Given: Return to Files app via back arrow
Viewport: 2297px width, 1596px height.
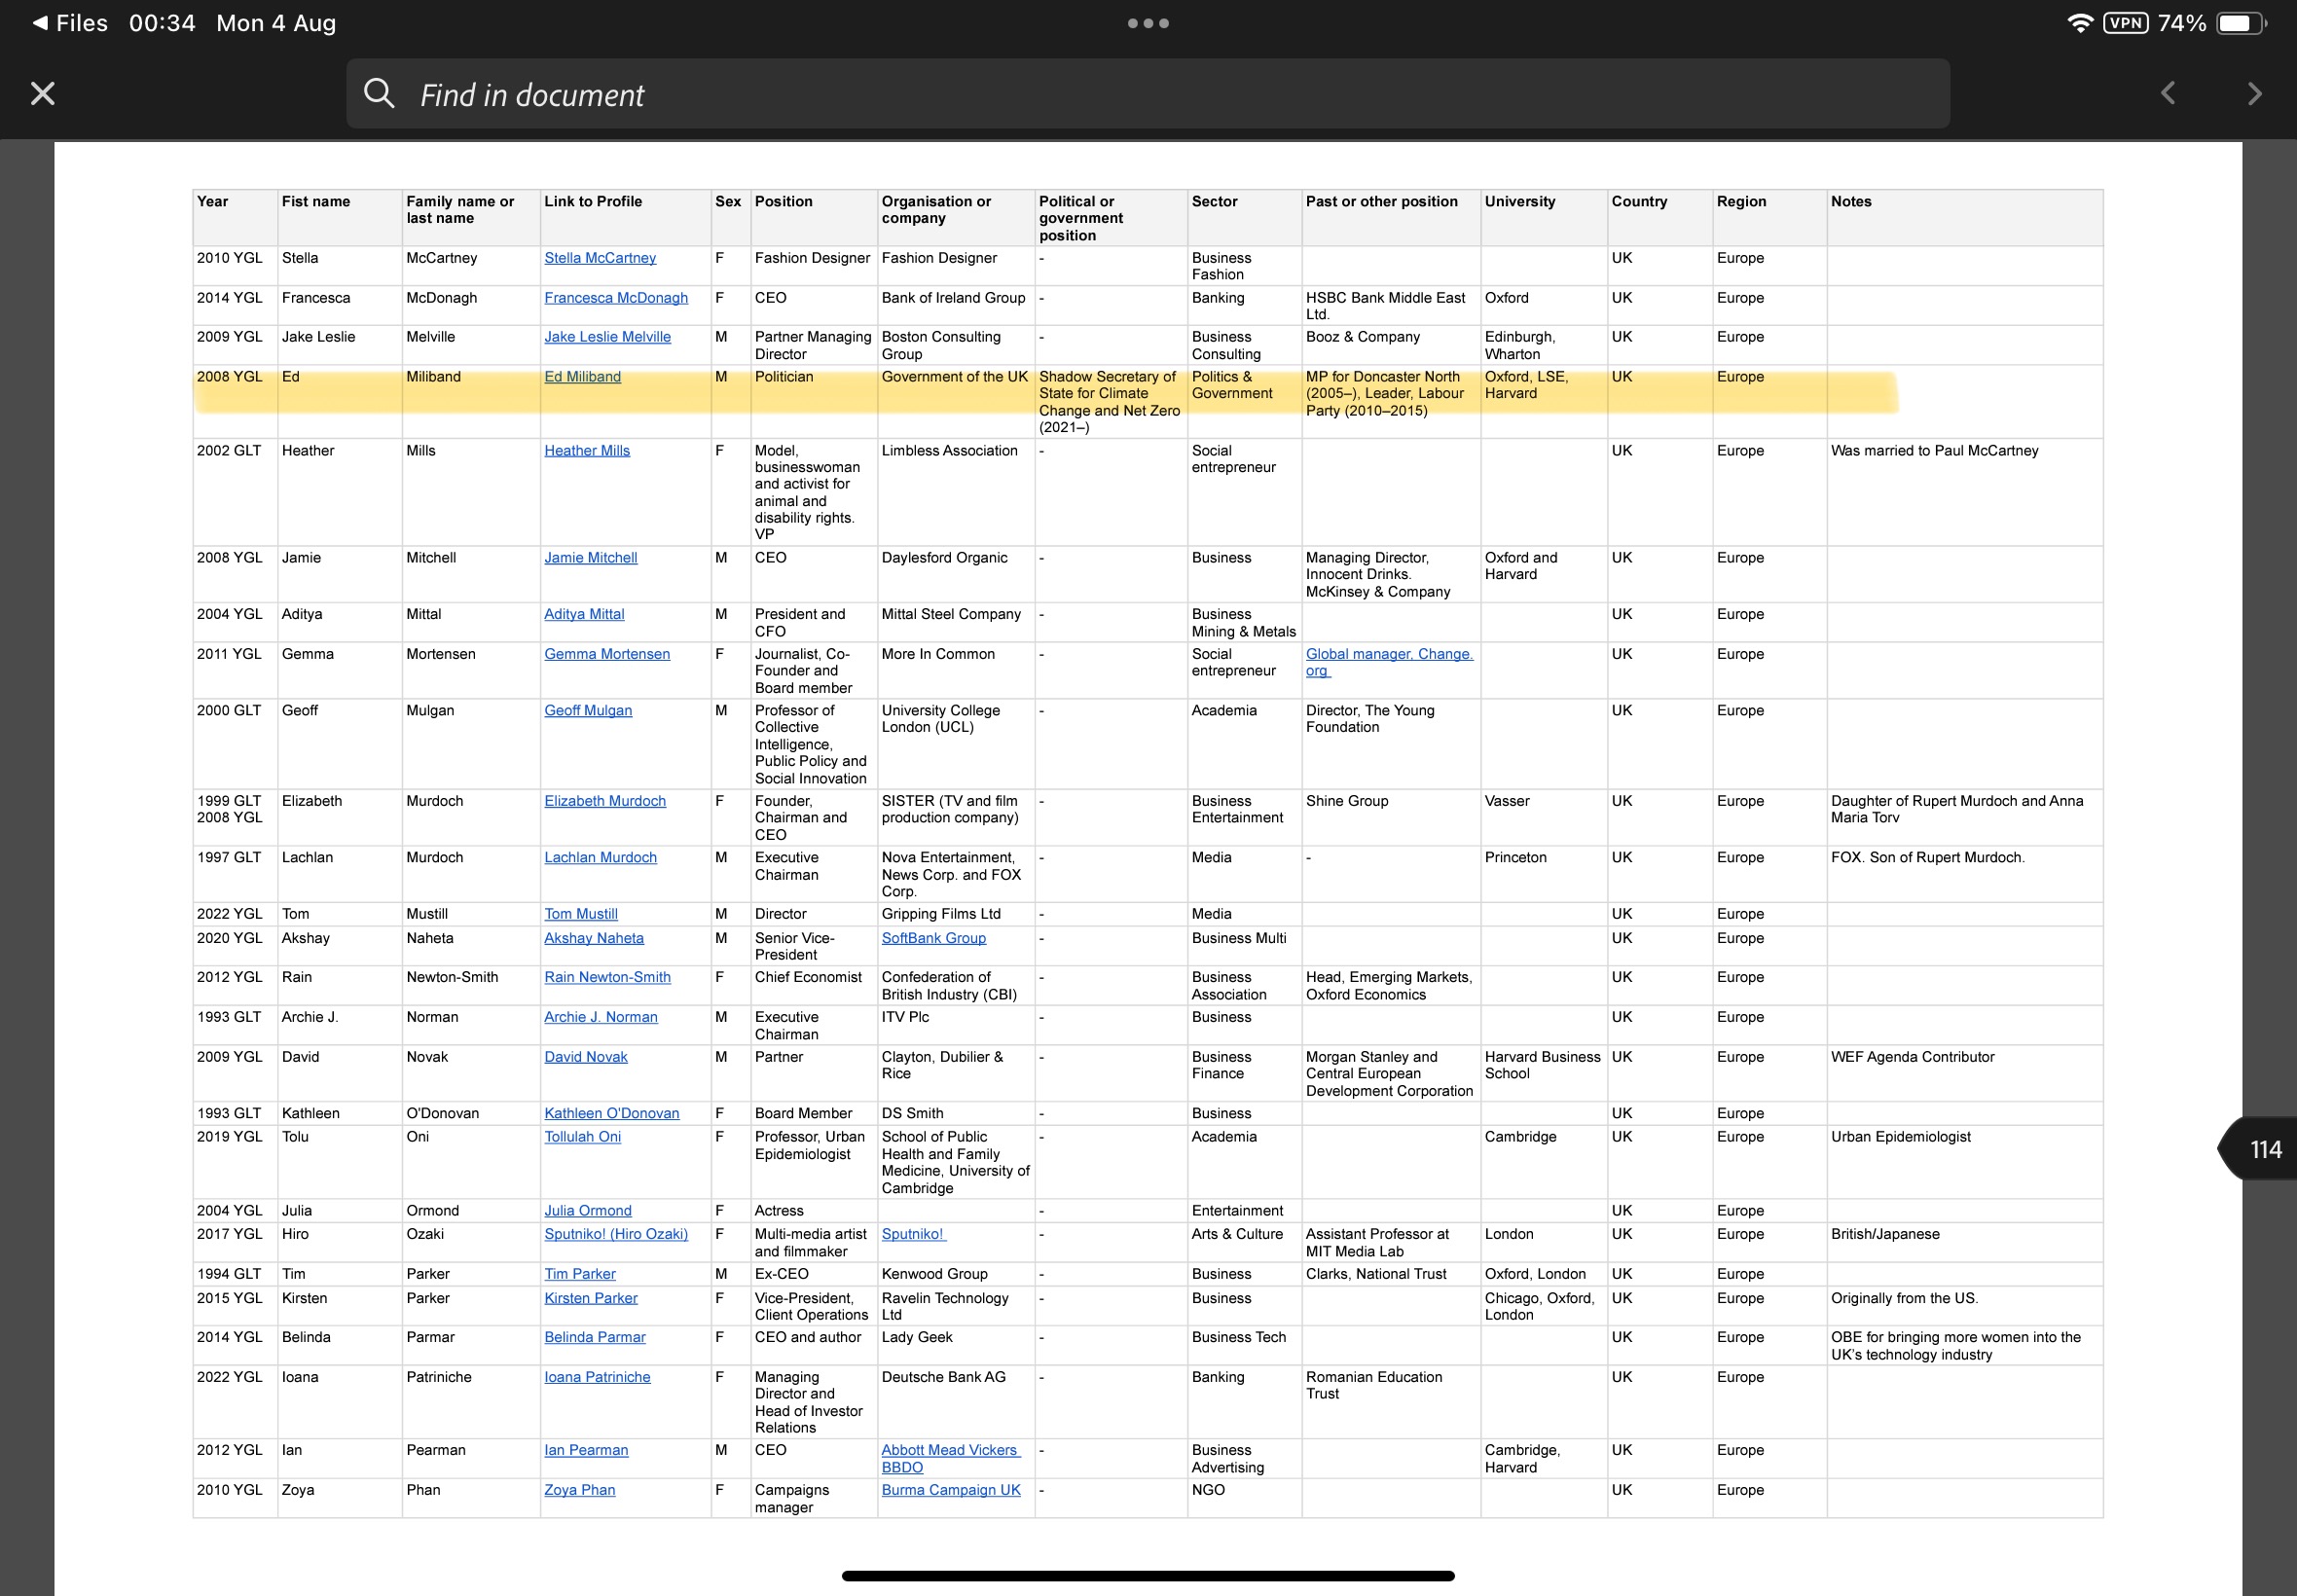Looking at the screenshot, I should pos(69,23).
